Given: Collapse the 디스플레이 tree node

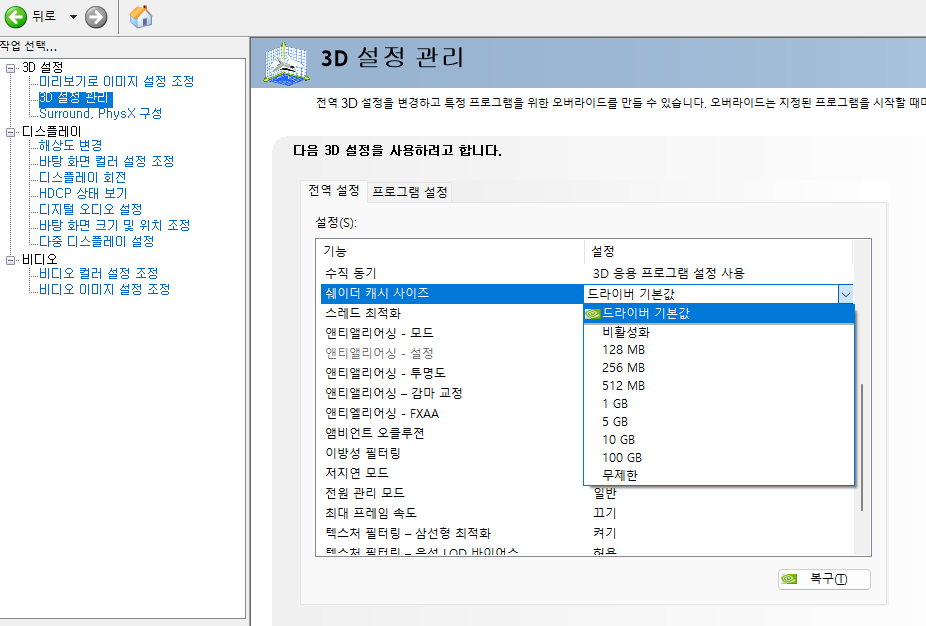Looking at the screenshot, I should click(x=10, y=132).
